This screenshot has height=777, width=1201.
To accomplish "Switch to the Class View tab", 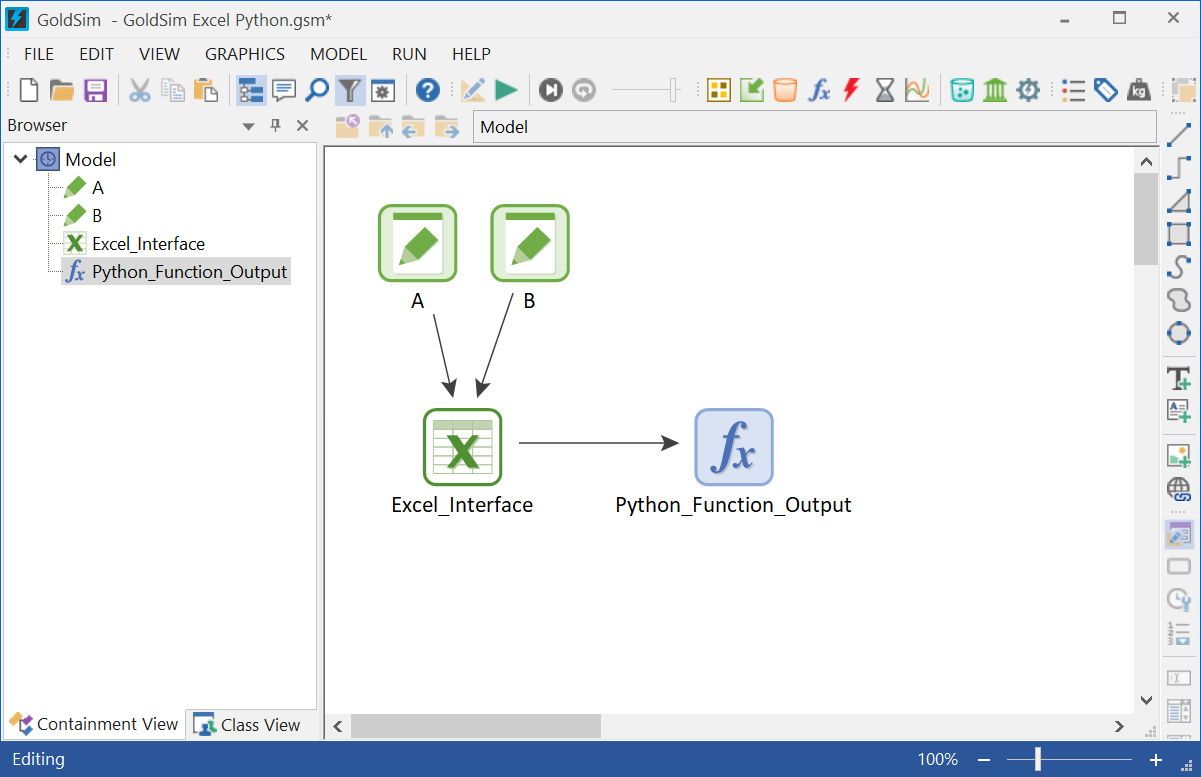I will pos(248,725).
